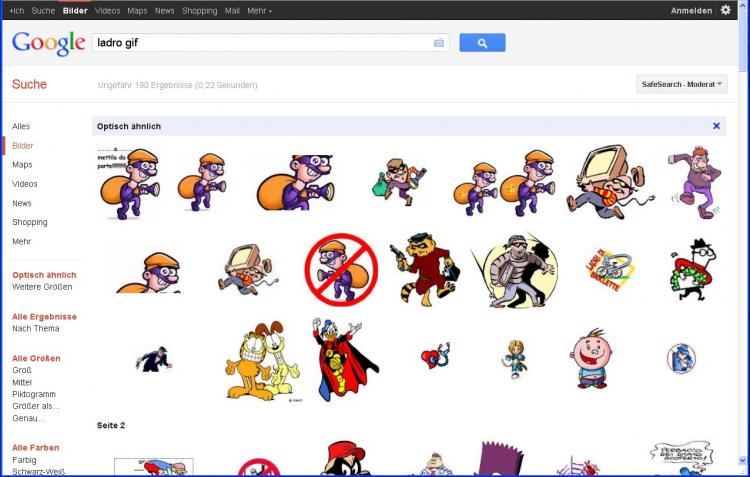
Task: Open the SafeSearch Moderat dropdown
Action: (x=681, y=84)
